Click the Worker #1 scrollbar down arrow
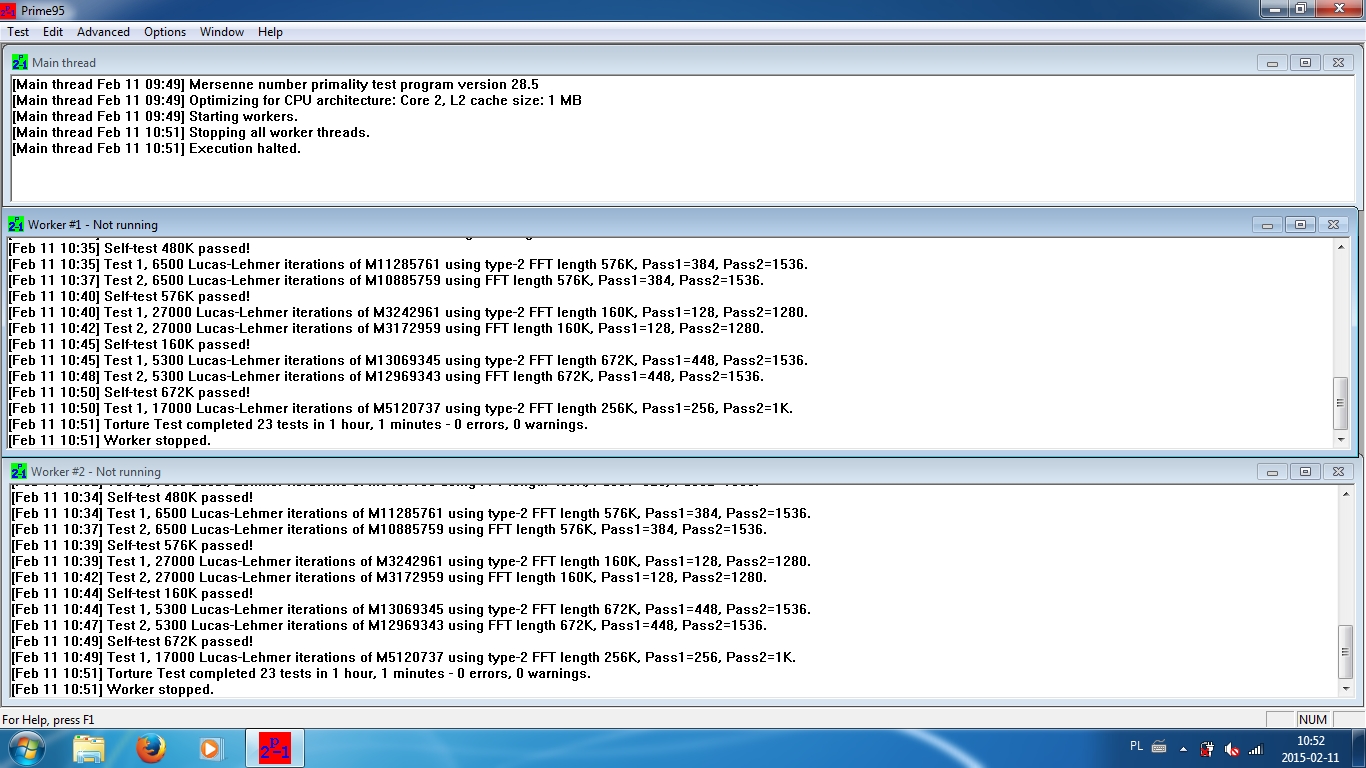The width and height of the screenshot is (1366, 768). click(1342, 440)
